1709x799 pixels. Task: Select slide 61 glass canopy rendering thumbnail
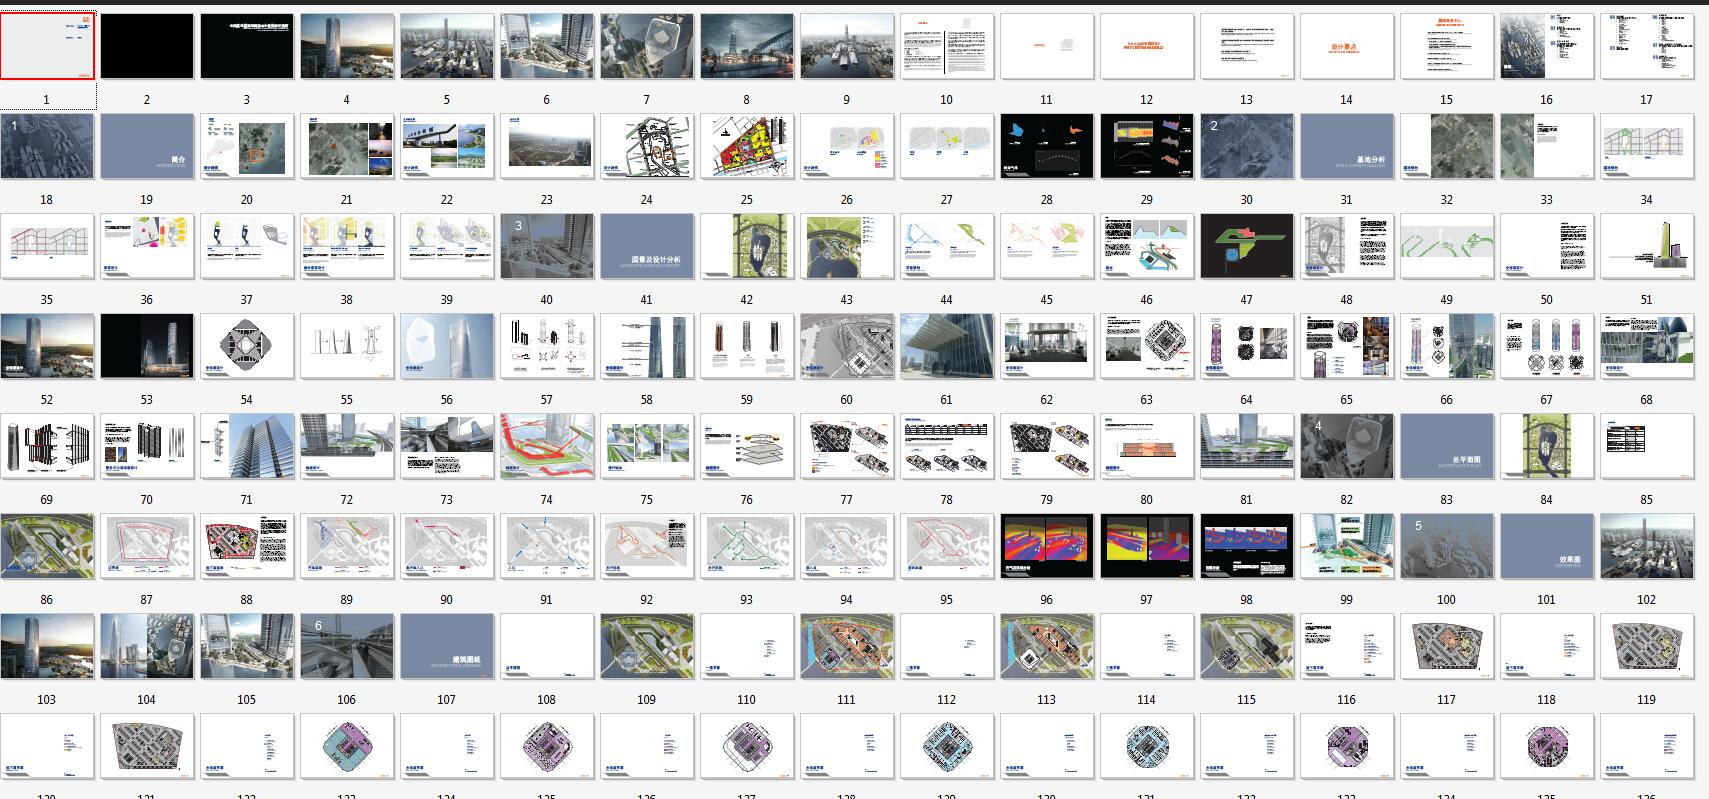pos(947,346)
